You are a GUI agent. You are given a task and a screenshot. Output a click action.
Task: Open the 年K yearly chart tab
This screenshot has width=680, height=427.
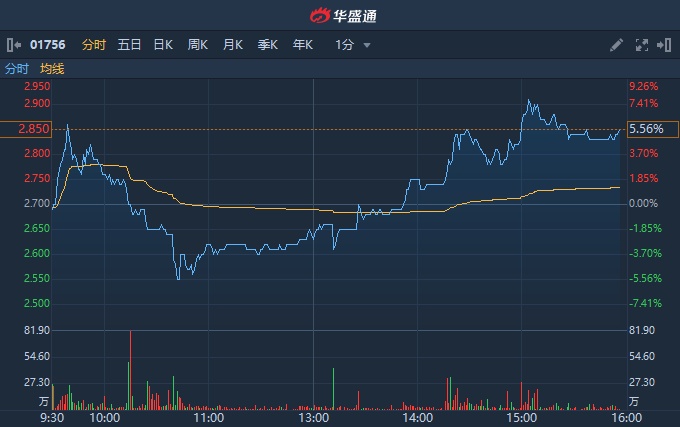click(x=302, y=45)
